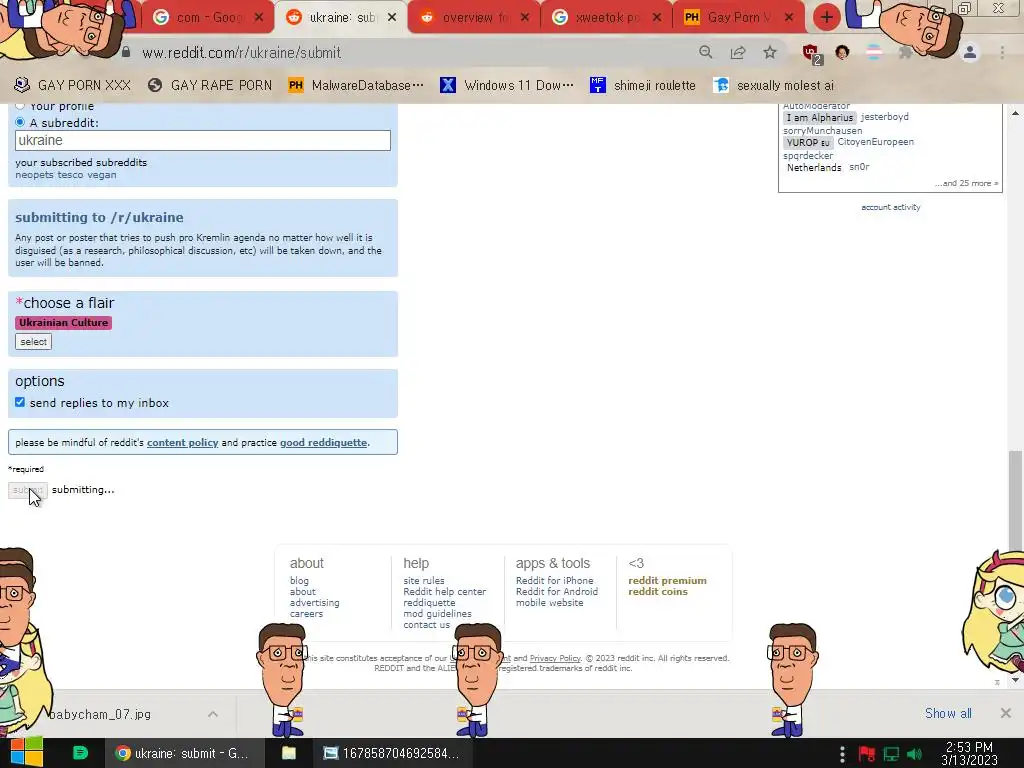The height and width of the screenshot is (768, 1024).
Task: Open the 'mod guidelines' footer link
Action: 437,614
